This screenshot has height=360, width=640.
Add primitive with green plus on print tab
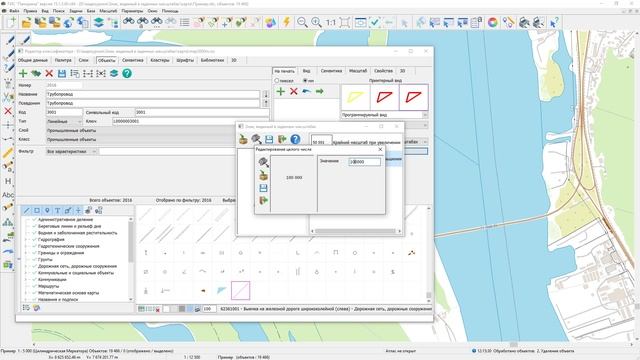click(280, 91)
